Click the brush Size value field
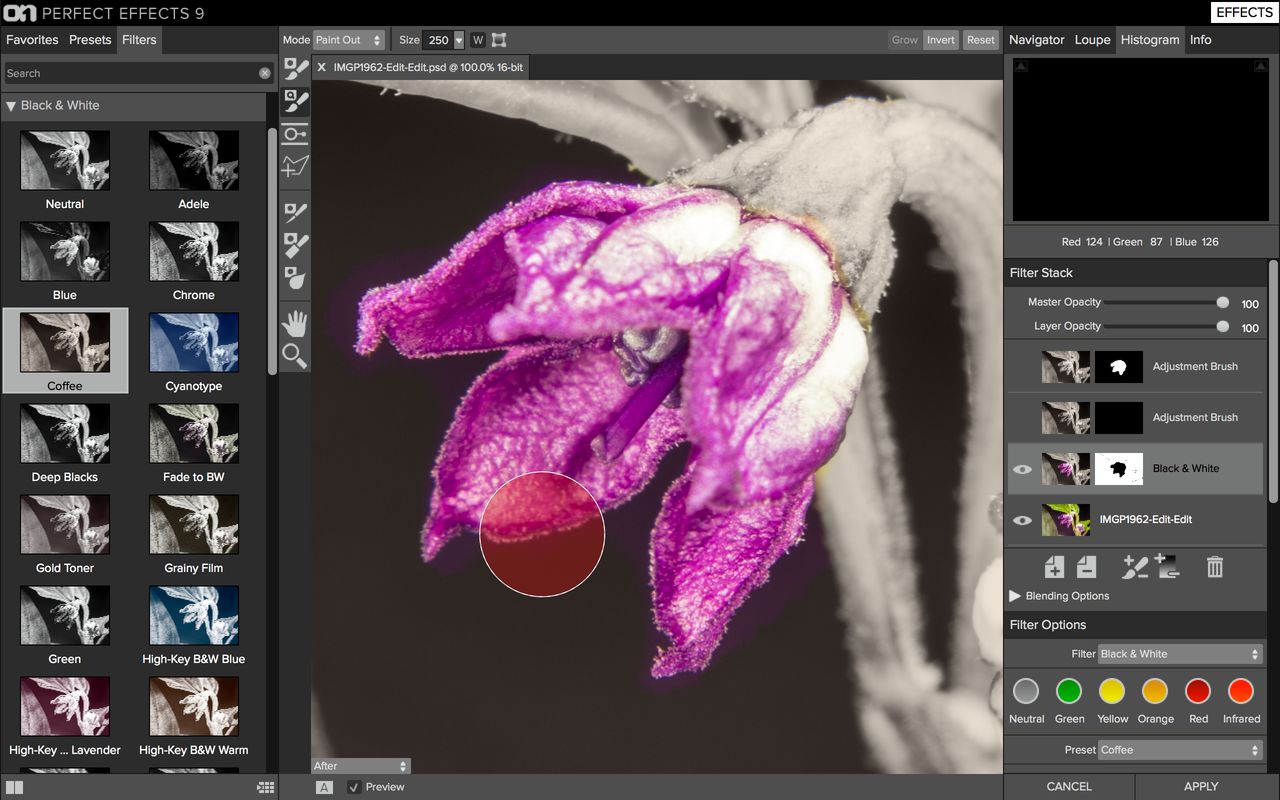Image resolution: width=1280 pixels, height=800 pixels. click(438, 40)
